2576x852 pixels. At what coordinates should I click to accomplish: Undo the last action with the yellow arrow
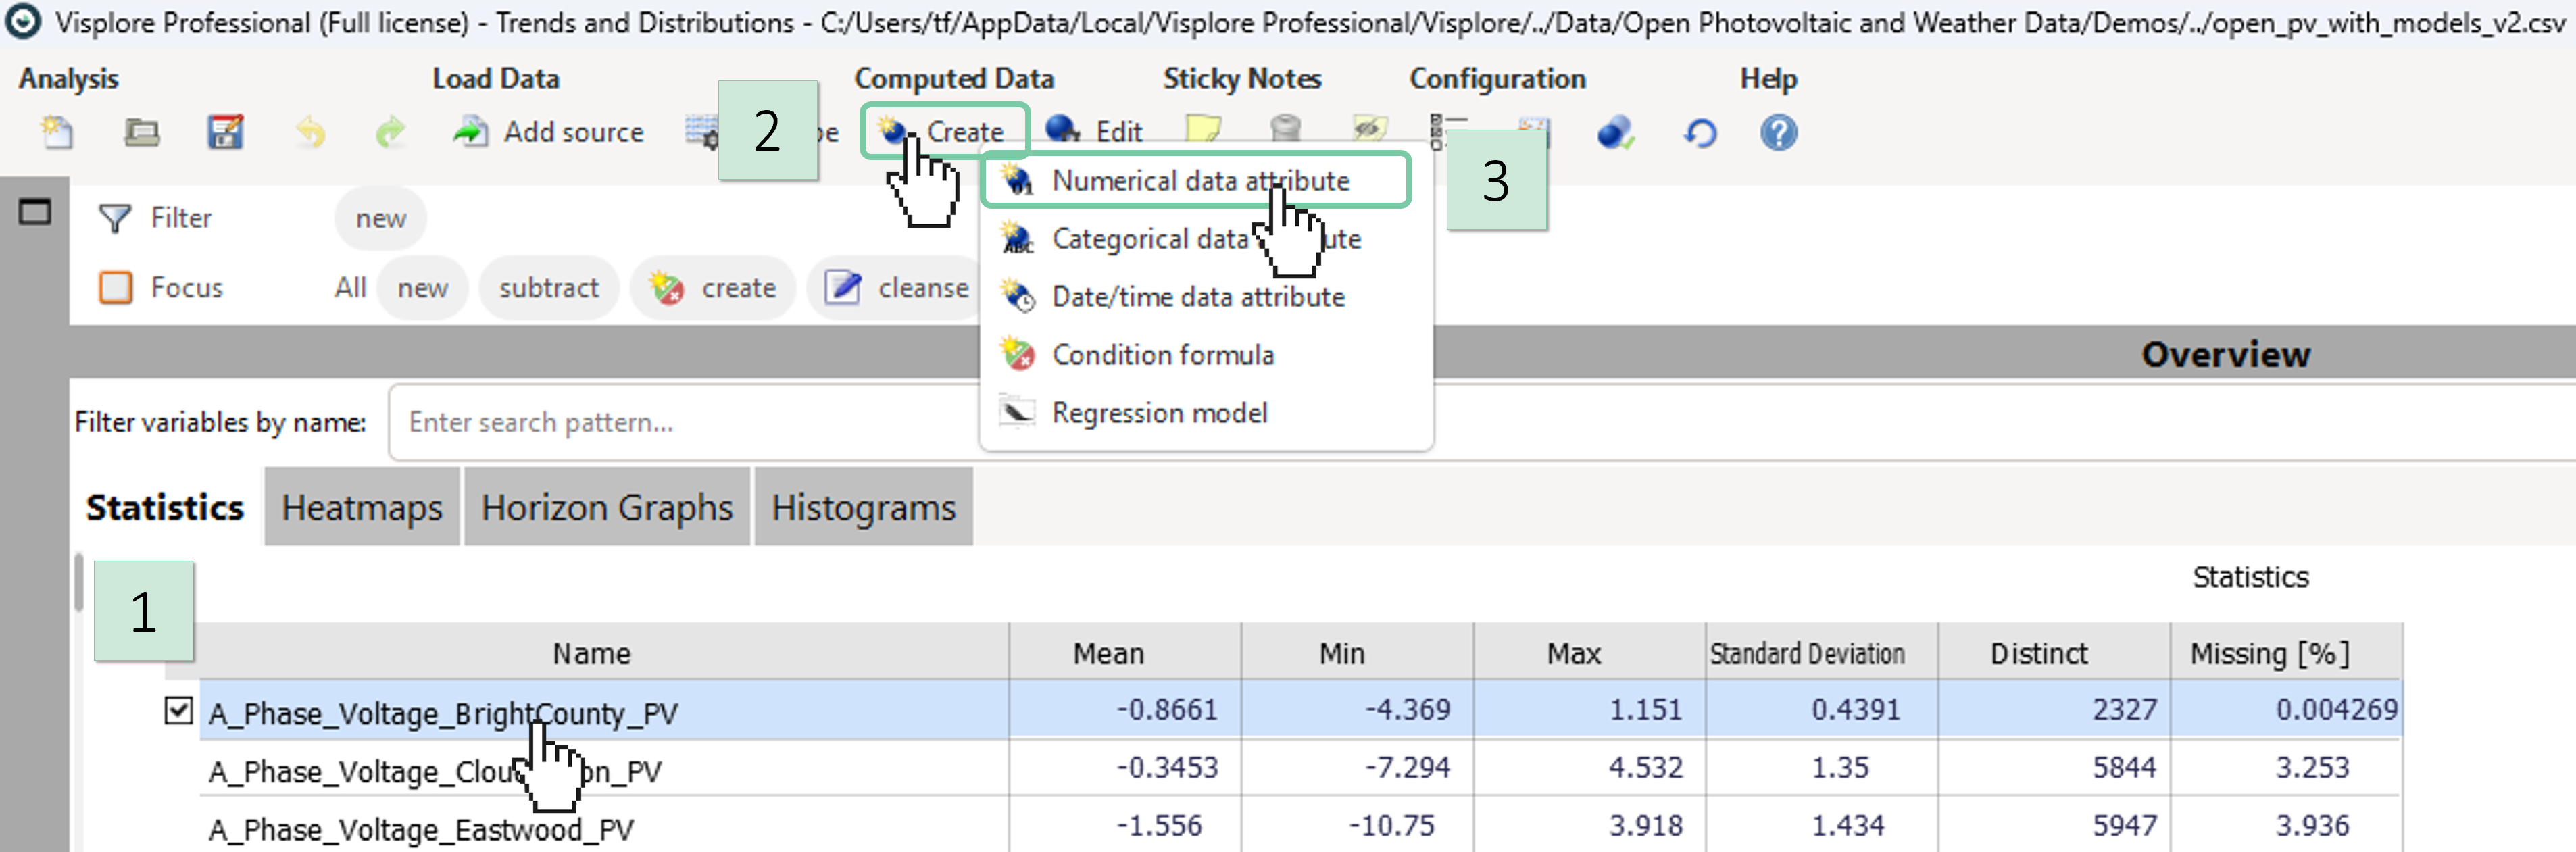[311, 132]
